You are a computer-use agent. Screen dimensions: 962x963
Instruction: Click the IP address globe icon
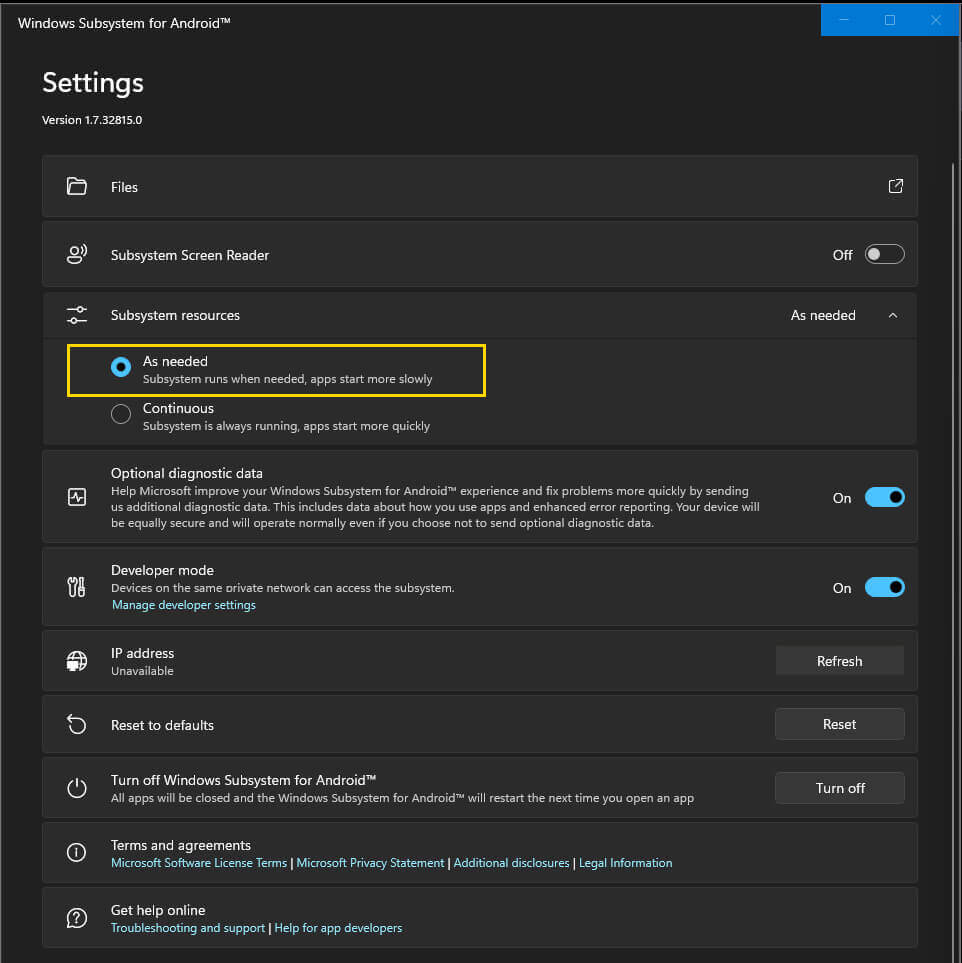pos(77,661)
